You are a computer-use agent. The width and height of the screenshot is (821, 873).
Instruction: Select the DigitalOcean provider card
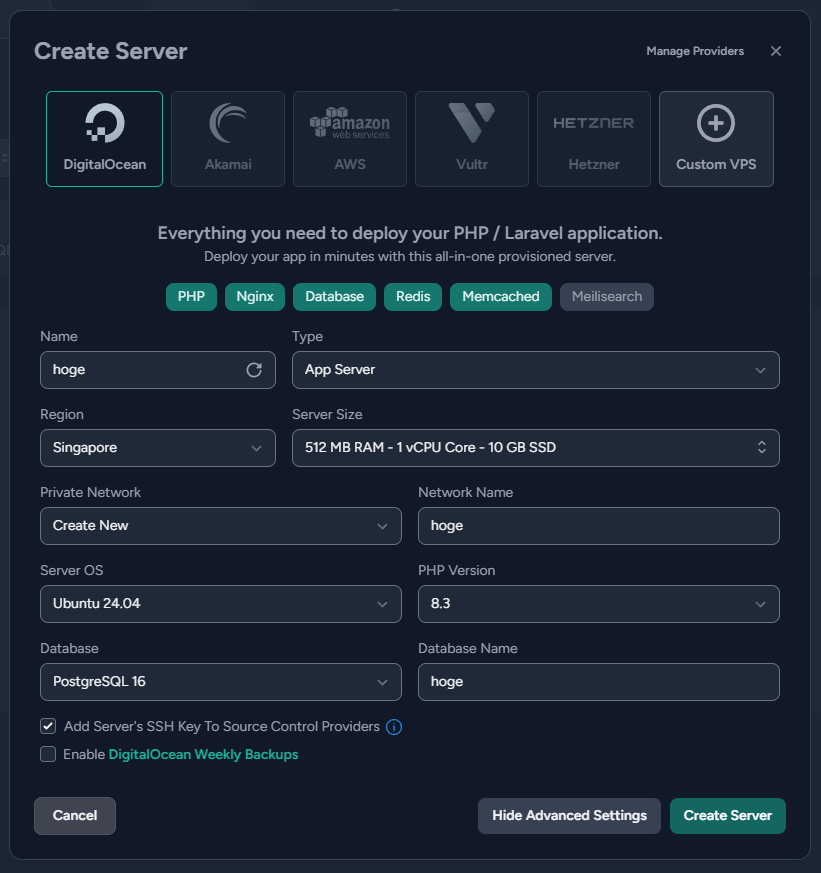(105, 139)
